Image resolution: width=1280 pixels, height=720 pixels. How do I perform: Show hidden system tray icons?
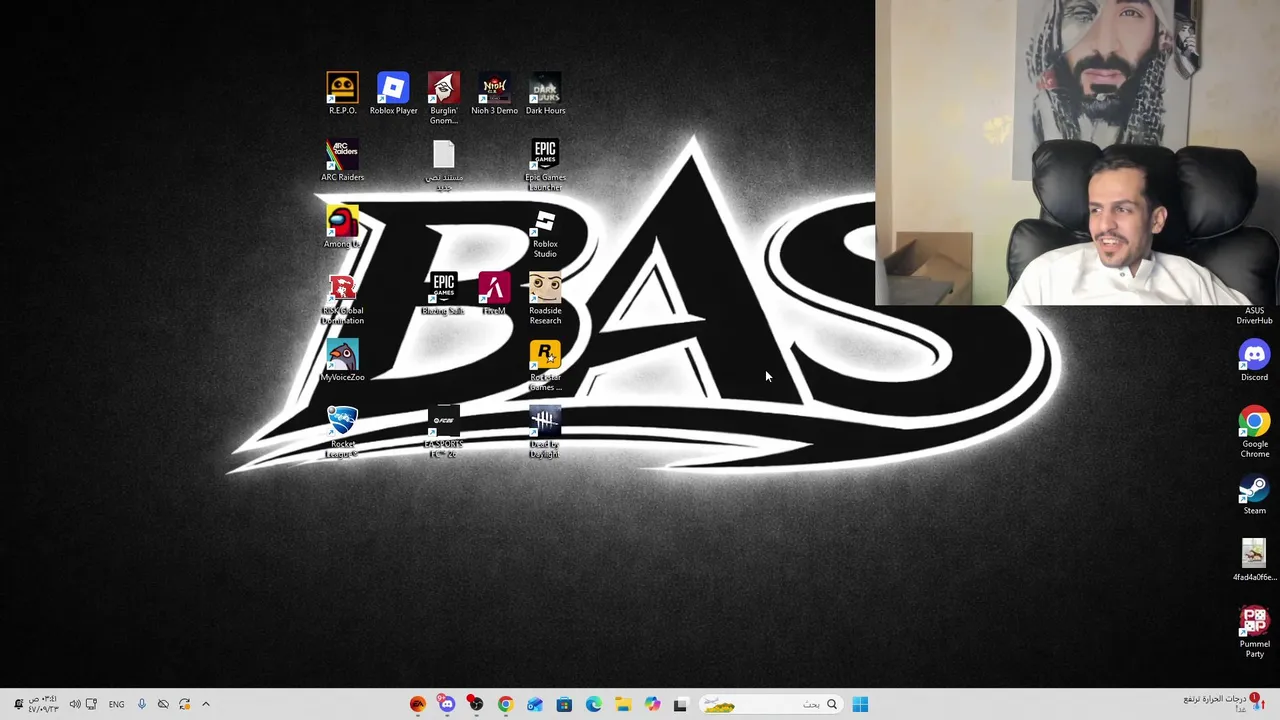206,704
